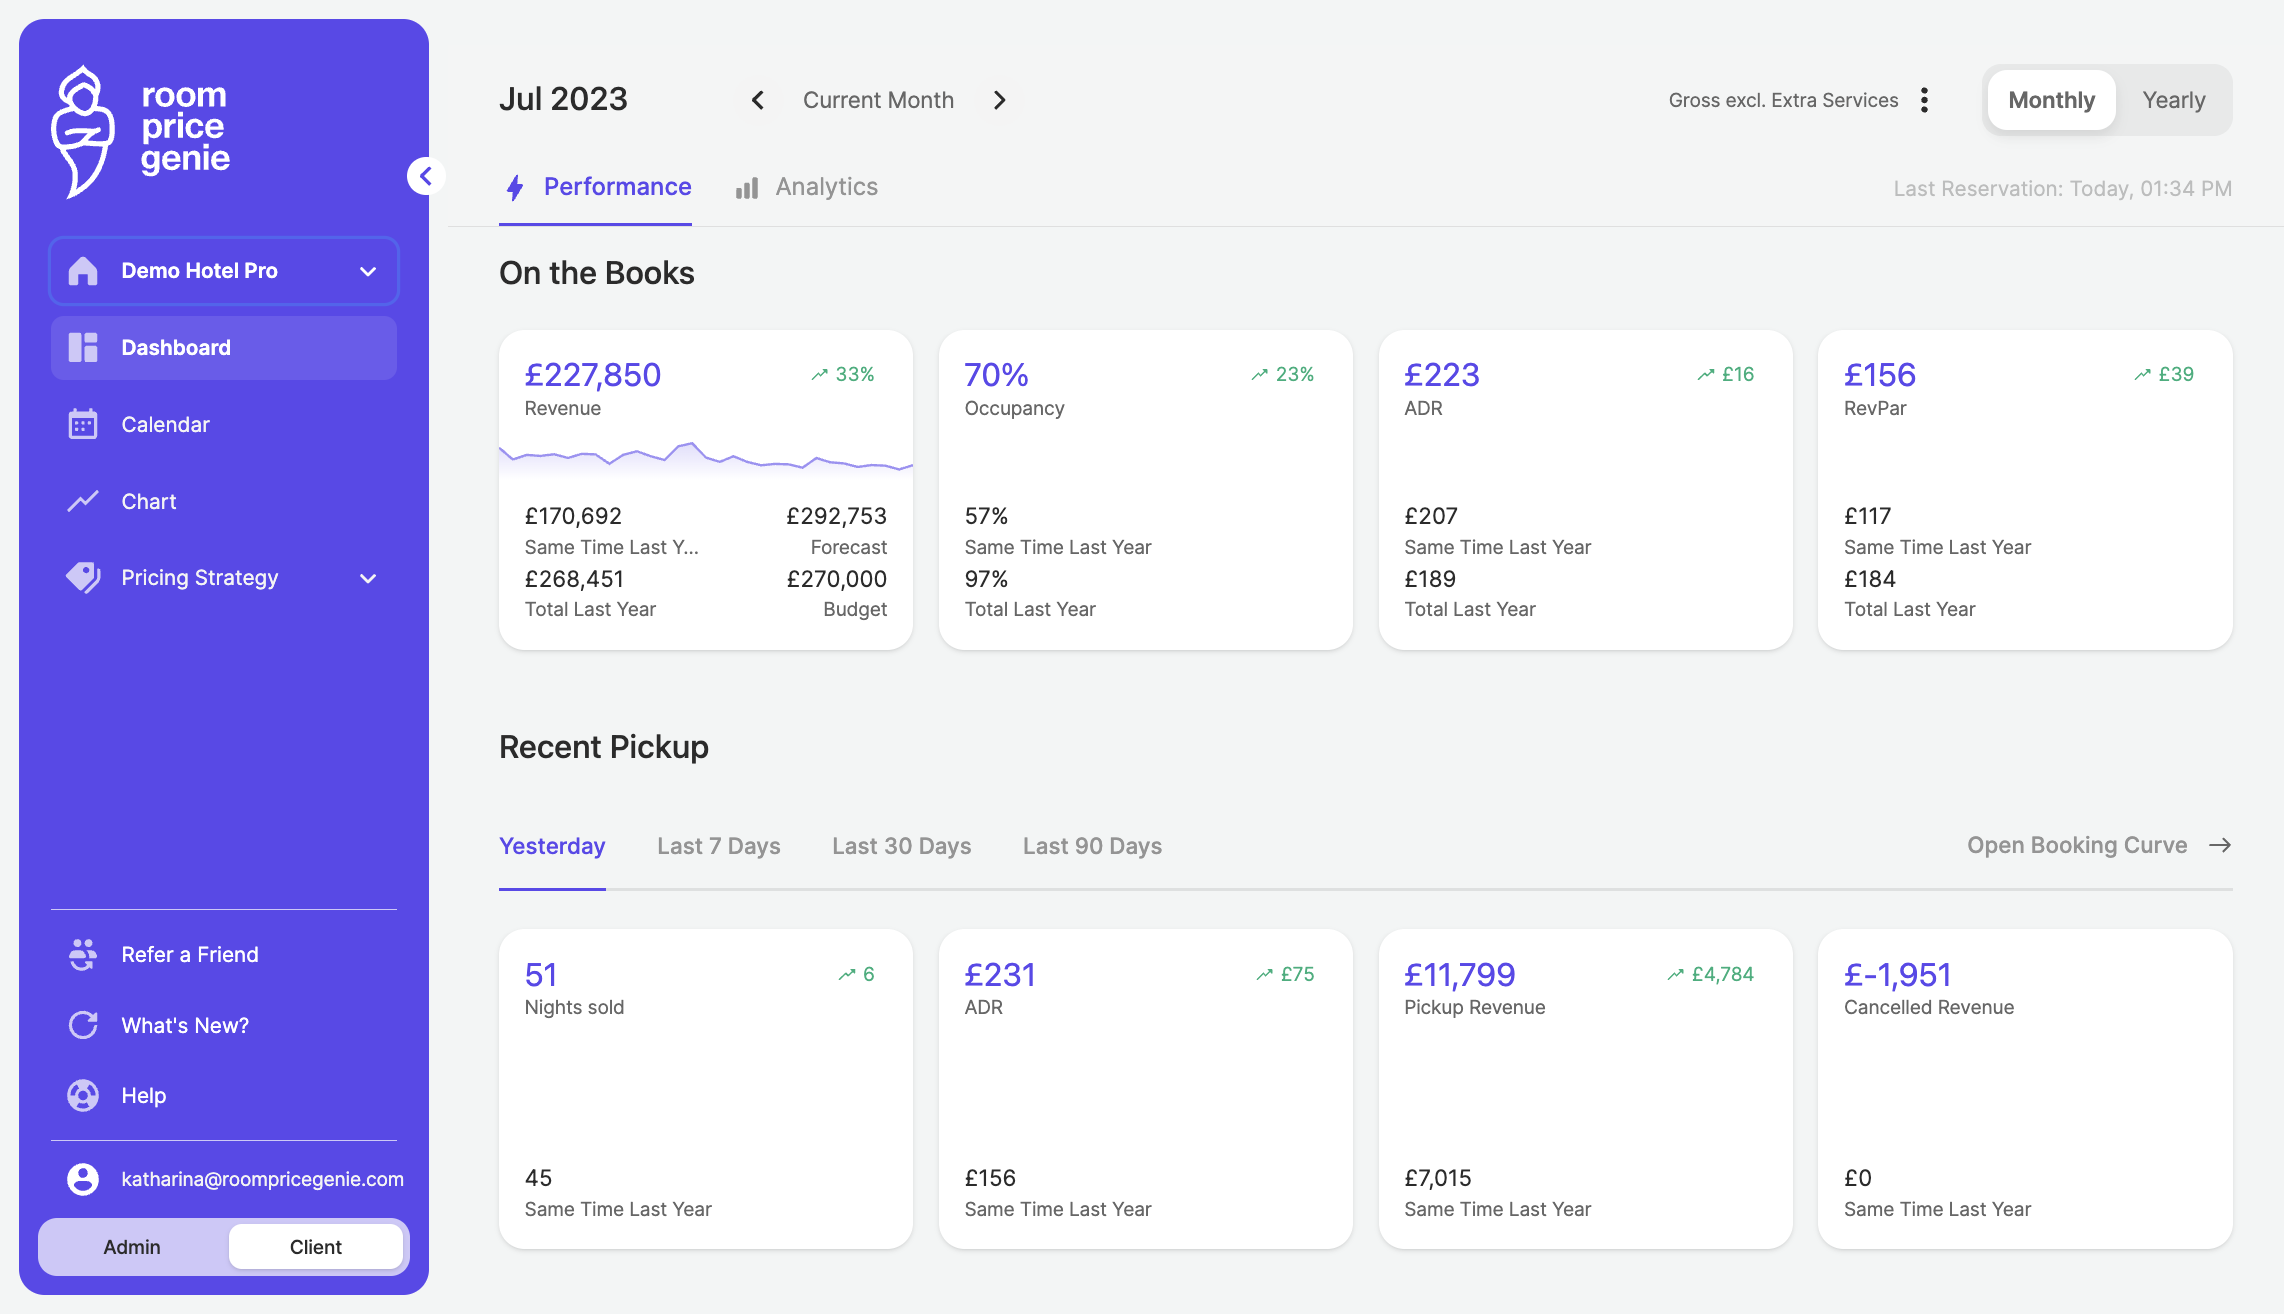Show Last 7 Days pickup
The height and width of the screenshot is (1314, 2284).
pyautogui.click(x=719, y=846)
